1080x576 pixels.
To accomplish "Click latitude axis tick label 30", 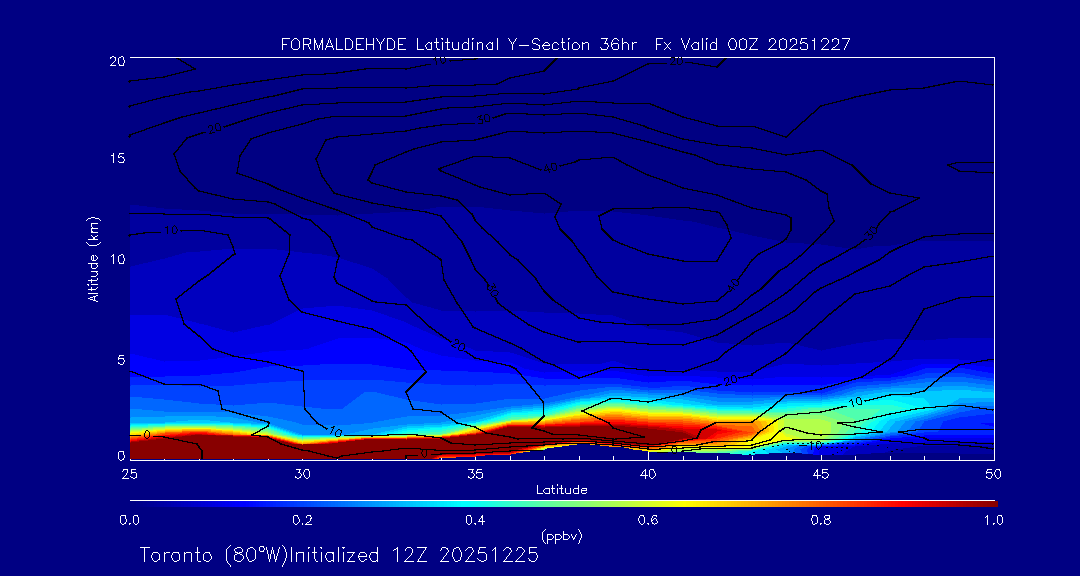I will point(302,474).
